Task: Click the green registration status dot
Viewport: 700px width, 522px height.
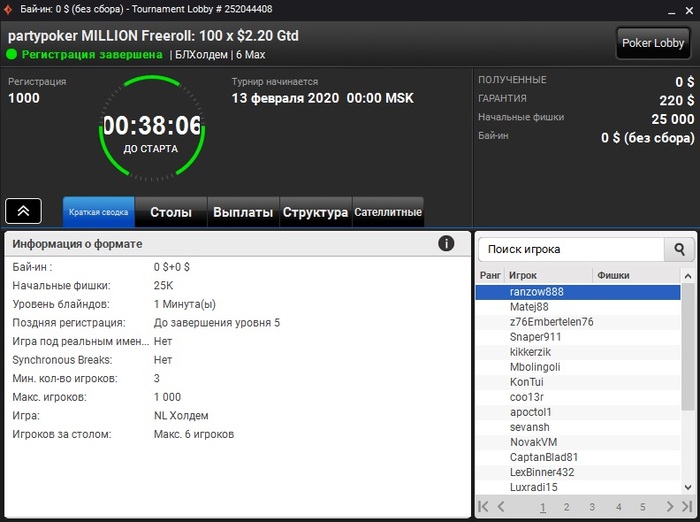Action: pyautogui.click(x=12, y=54)
